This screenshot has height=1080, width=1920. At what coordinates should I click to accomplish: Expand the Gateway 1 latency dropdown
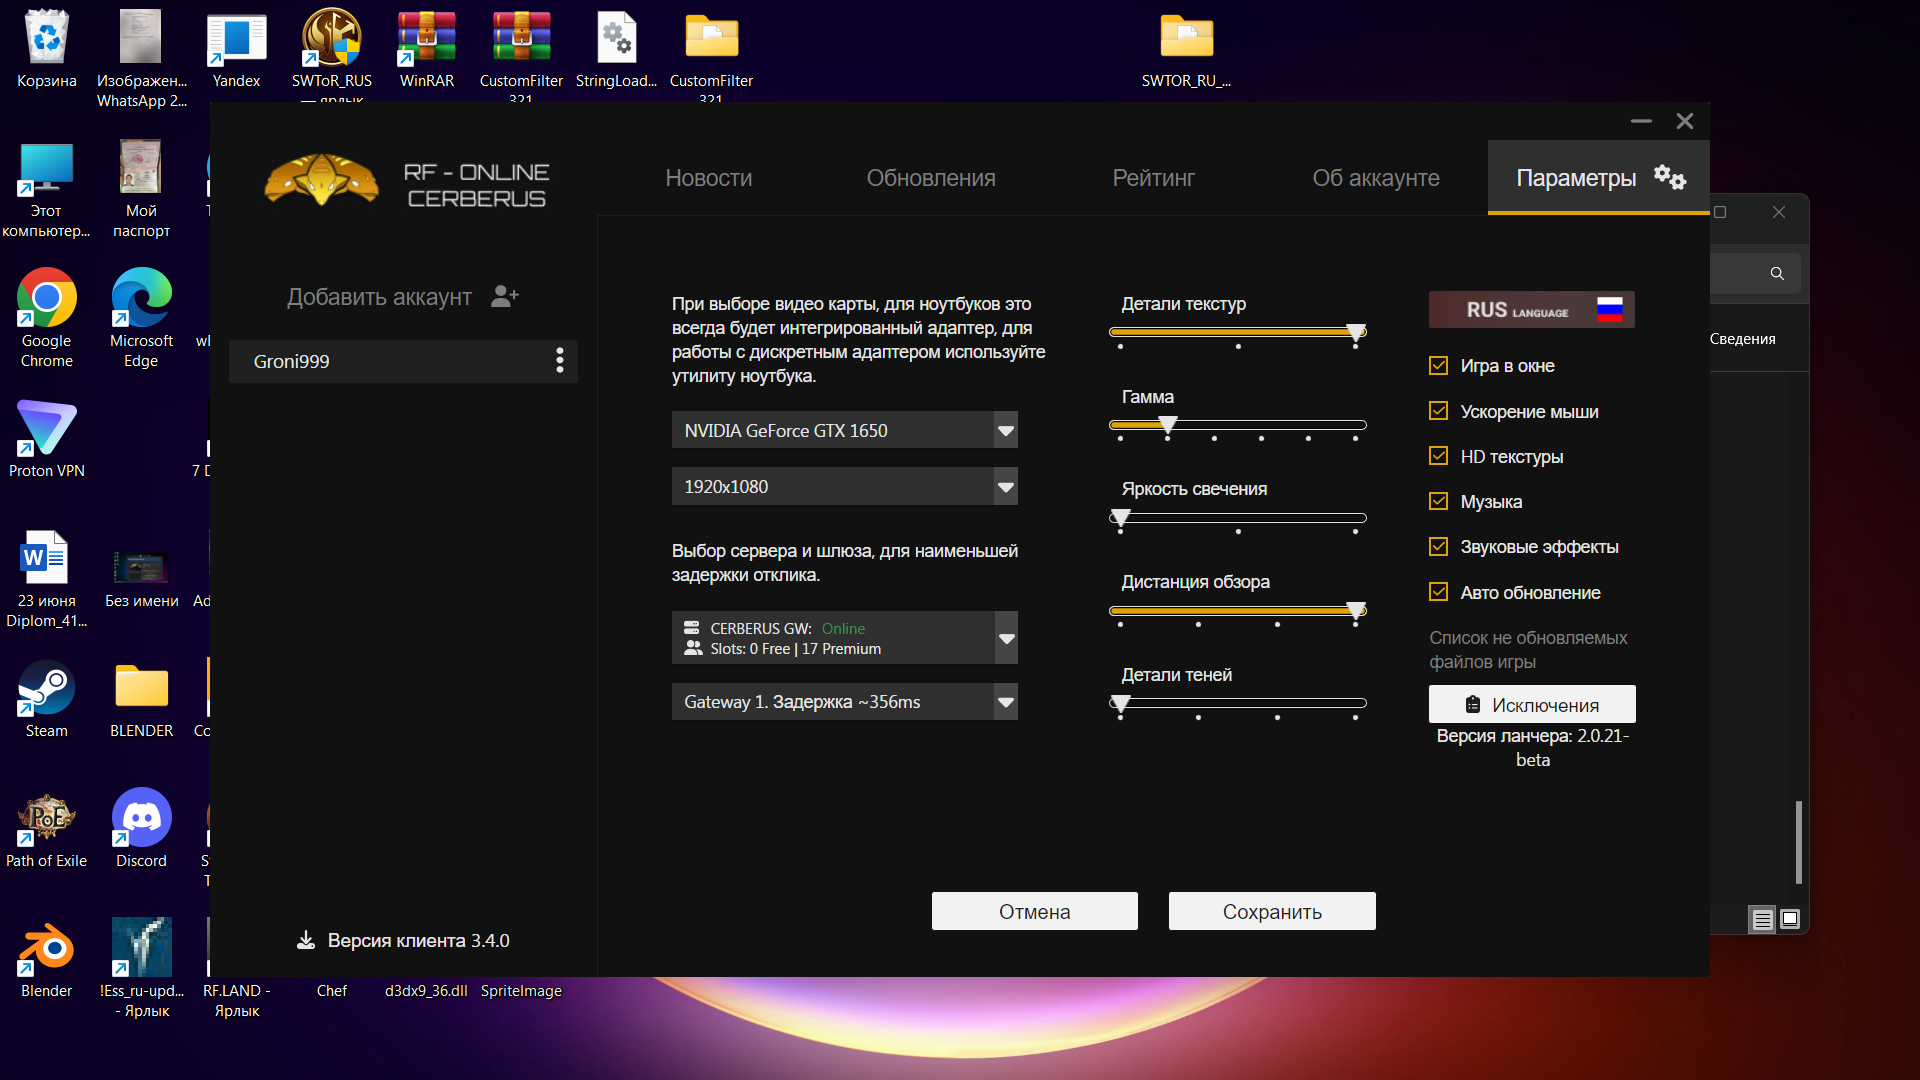(x=845, y=702)
